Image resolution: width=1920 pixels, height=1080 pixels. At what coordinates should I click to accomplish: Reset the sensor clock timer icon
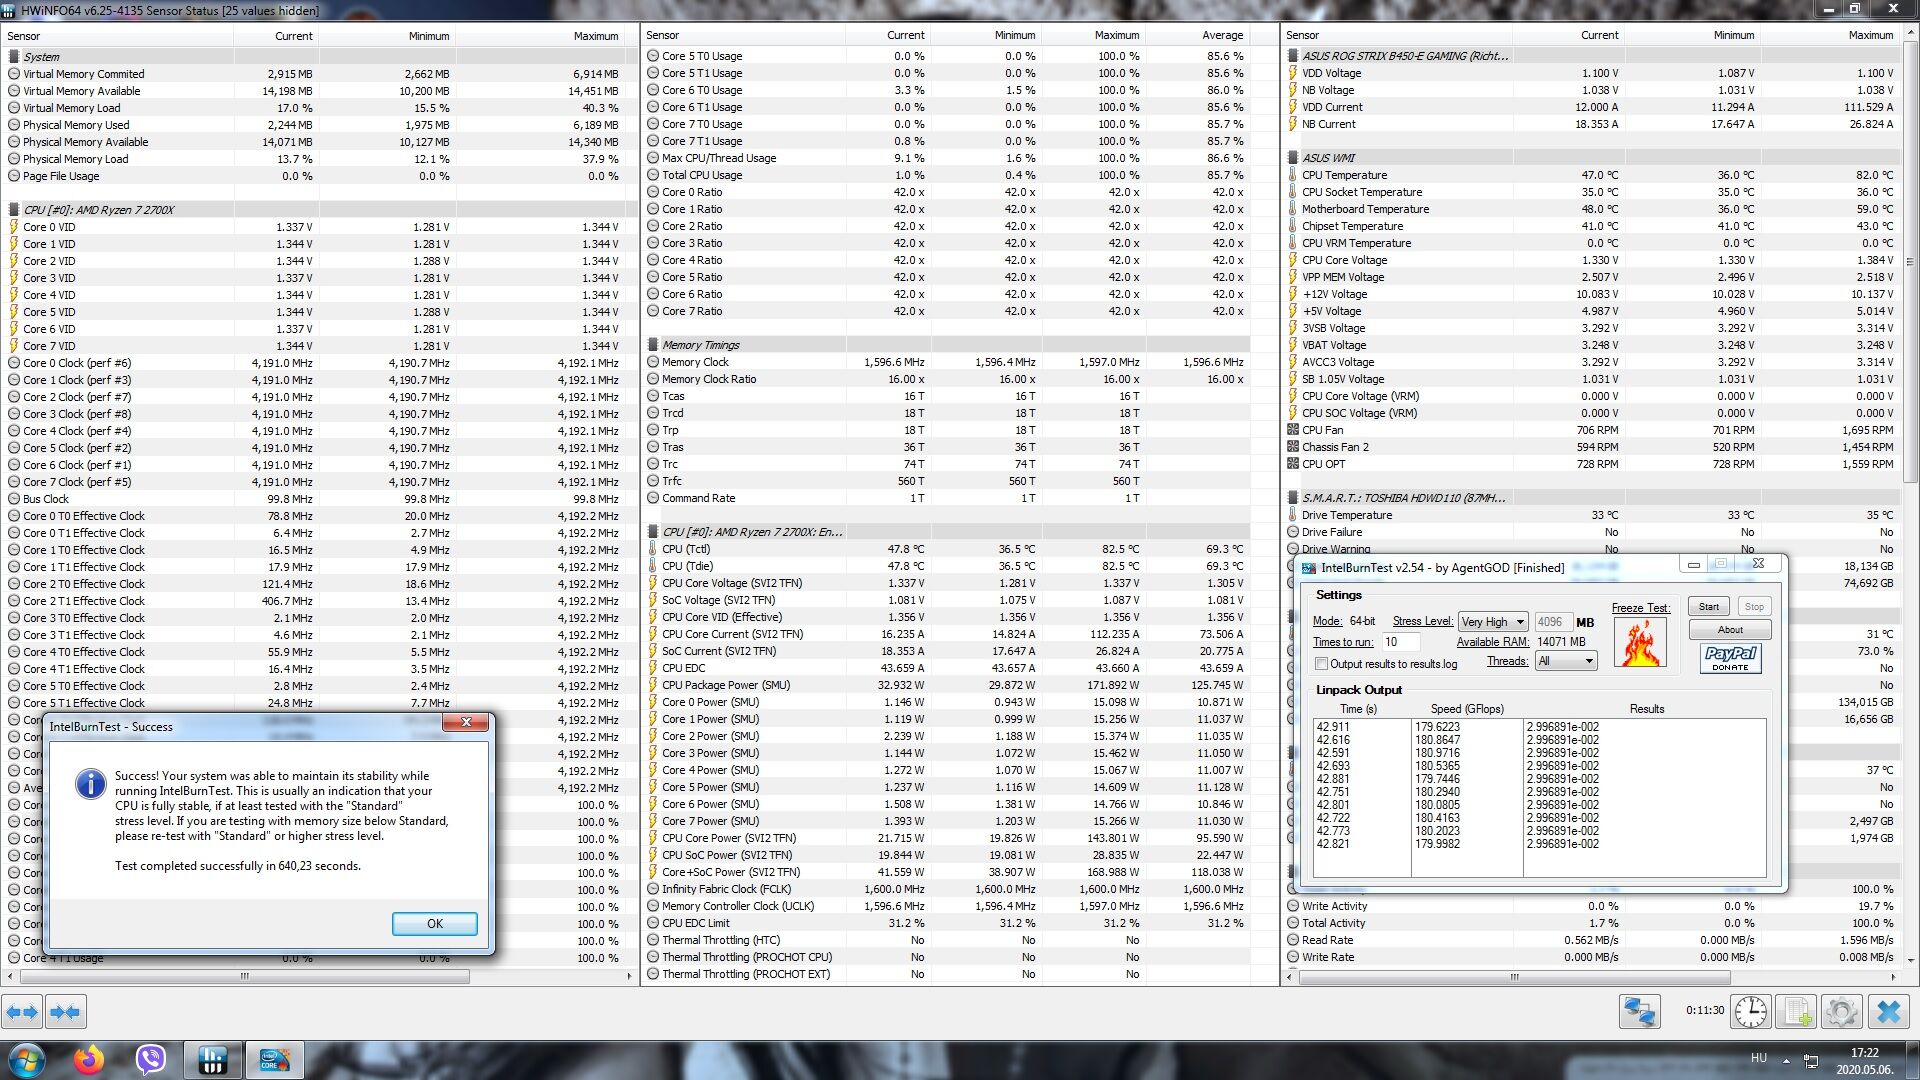[1751, 1012]
